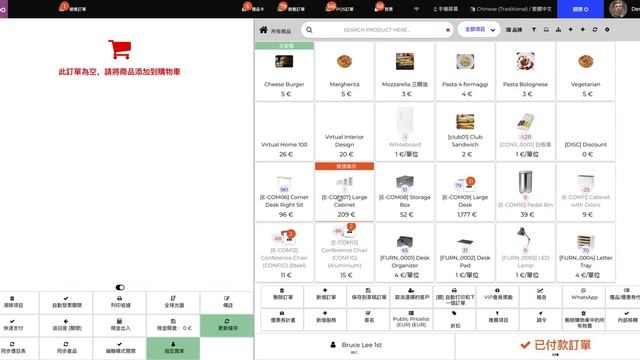Click the blue close button in top bar
640x360 pixels.
click(x=580, y=9)
